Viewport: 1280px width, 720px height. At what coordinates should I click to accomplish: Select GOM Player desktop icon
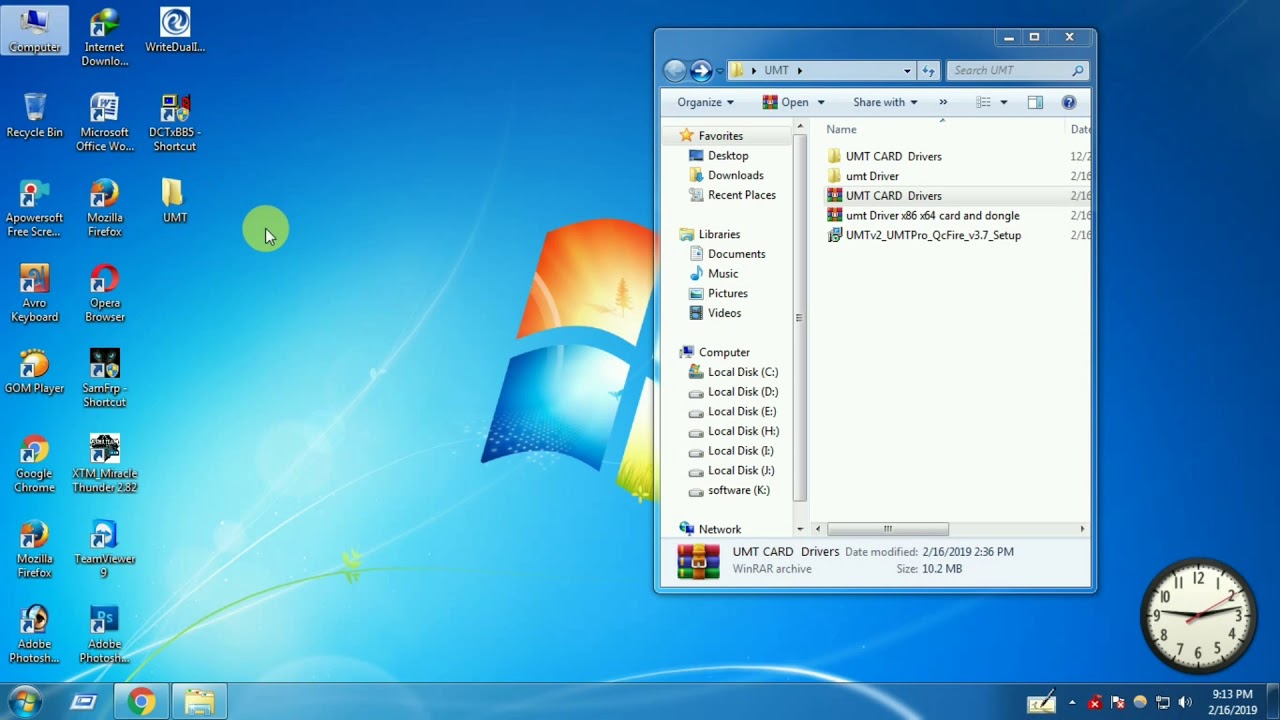pos(35,371)
